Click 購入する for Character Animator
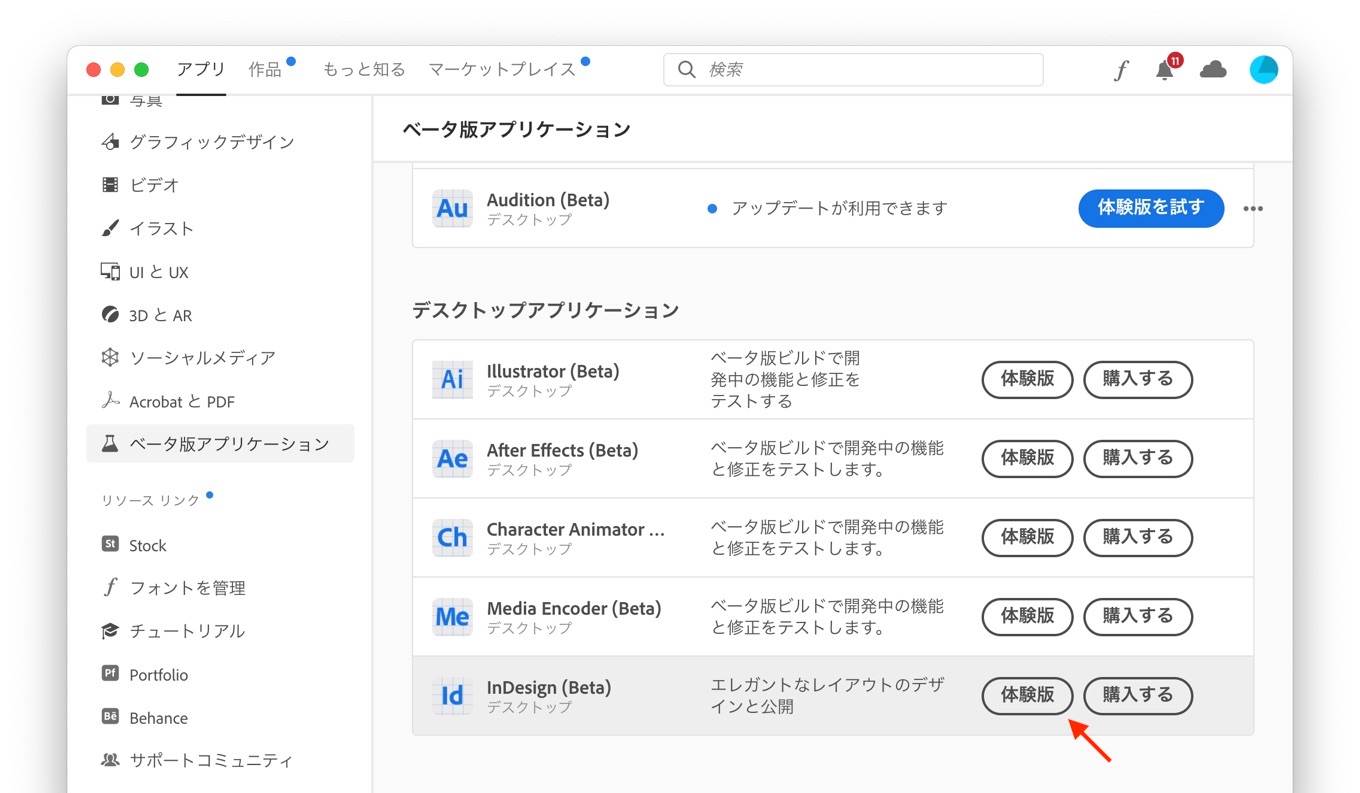The width and height of the screenshot is (1360, 793). coord(1138,537)
